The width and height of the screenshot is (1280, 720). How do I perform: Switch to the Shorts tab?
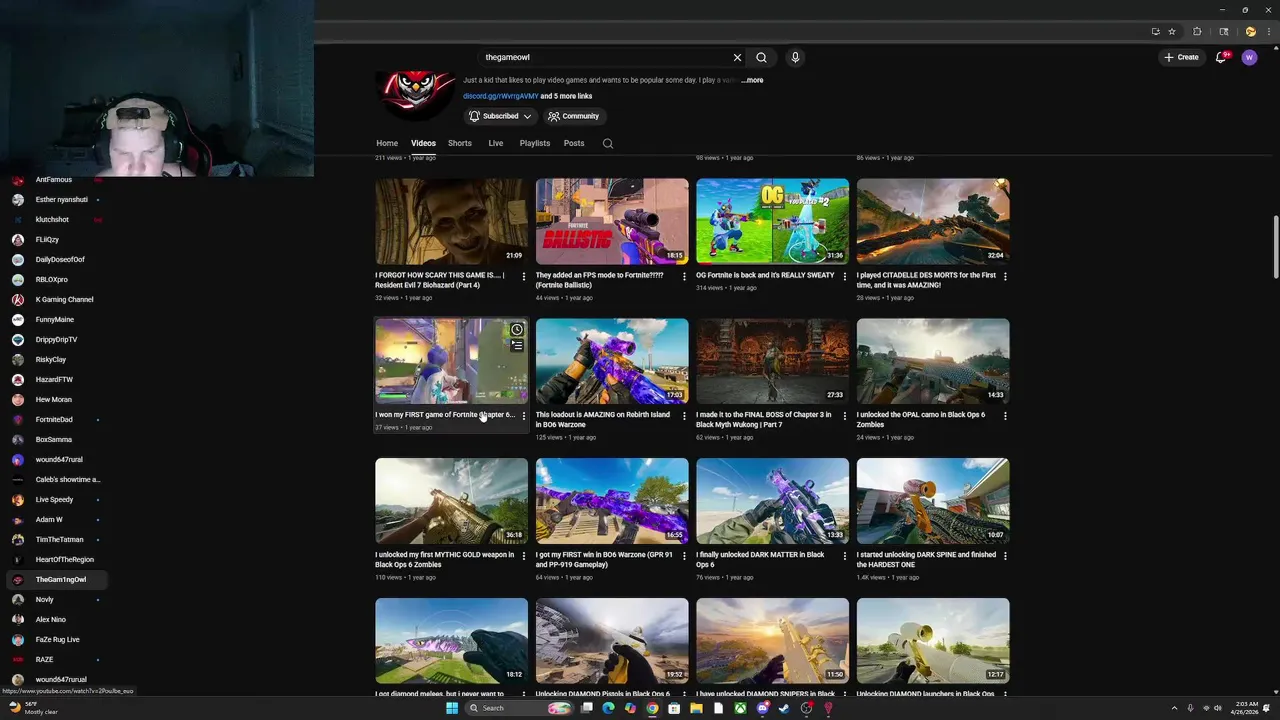460,143
